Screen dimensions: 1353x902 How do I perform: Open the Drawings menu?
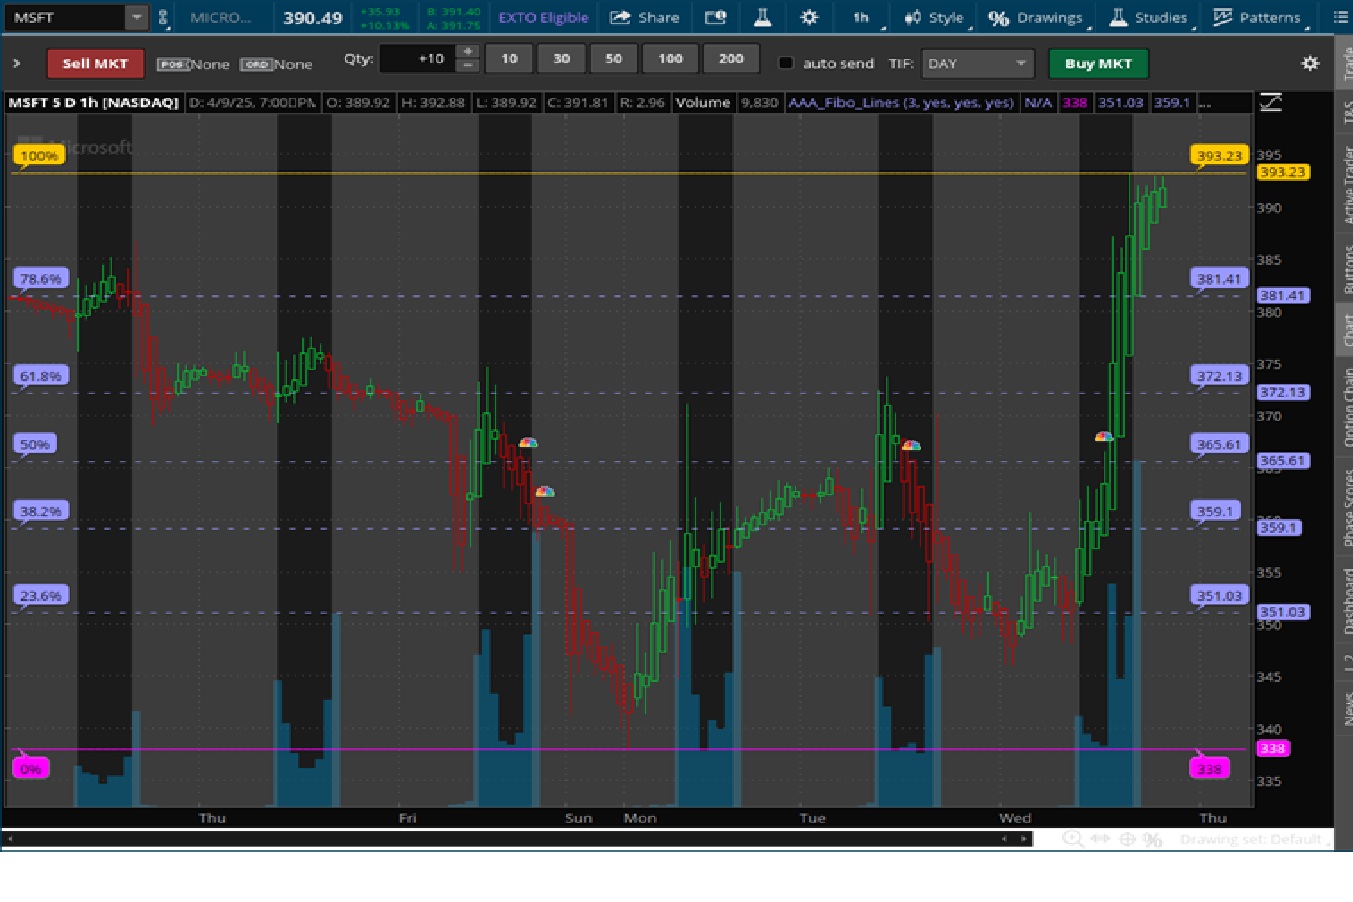tap(1036, 17)
